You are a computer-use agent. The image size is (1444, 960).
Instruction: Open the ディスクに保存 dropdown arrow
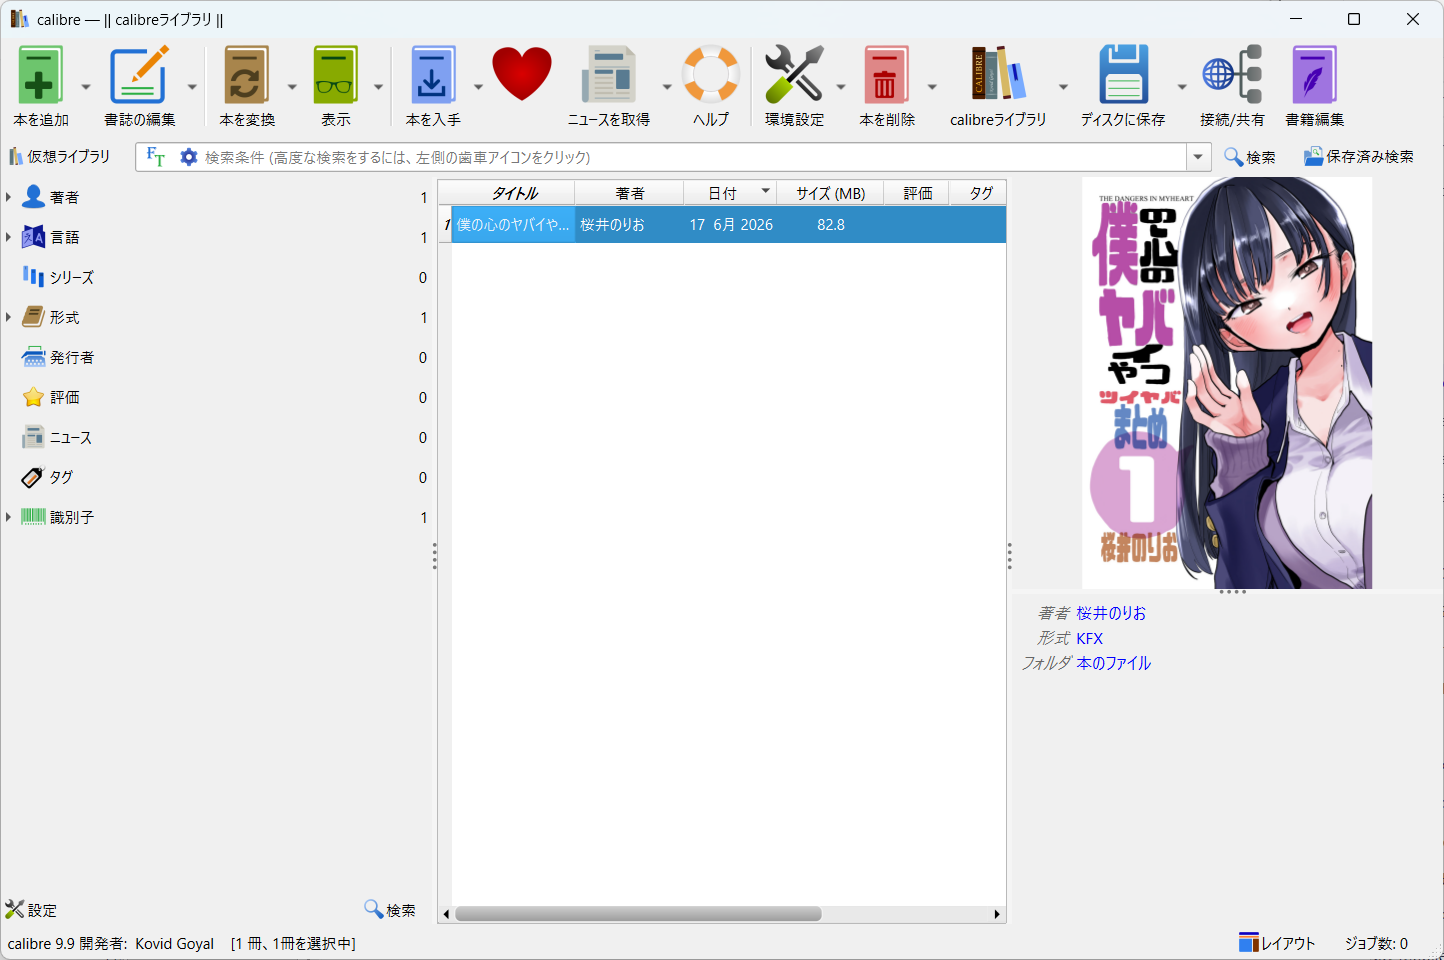coord(1182,87)
